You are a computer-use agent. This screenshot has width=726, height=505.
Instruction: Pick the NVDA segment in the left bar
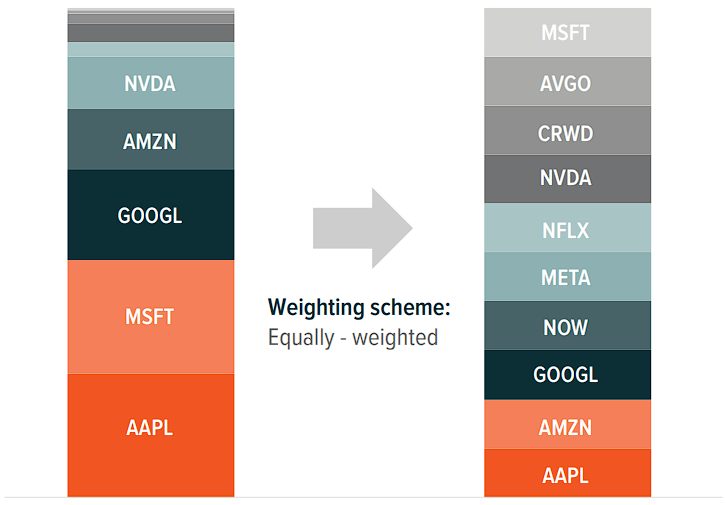[x=150, y=83]
